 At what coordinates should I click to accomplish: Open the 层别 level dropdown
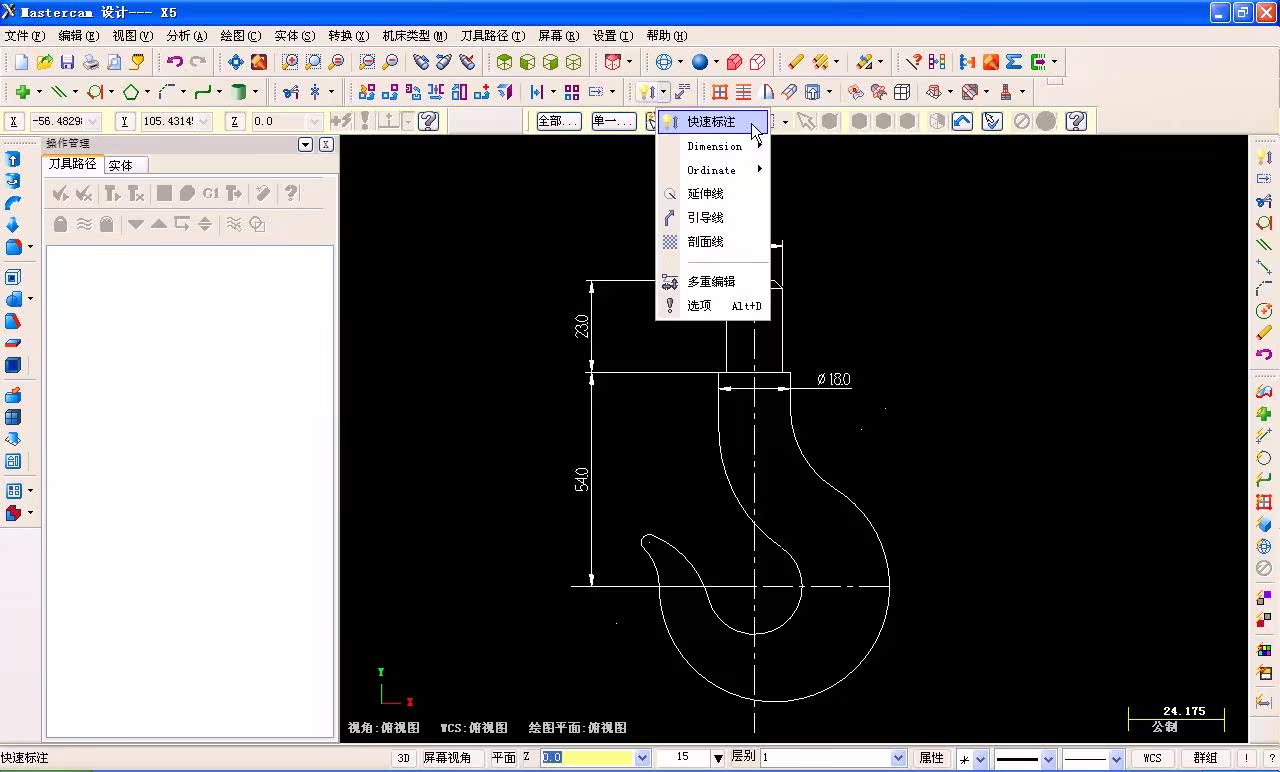[898, 758]
